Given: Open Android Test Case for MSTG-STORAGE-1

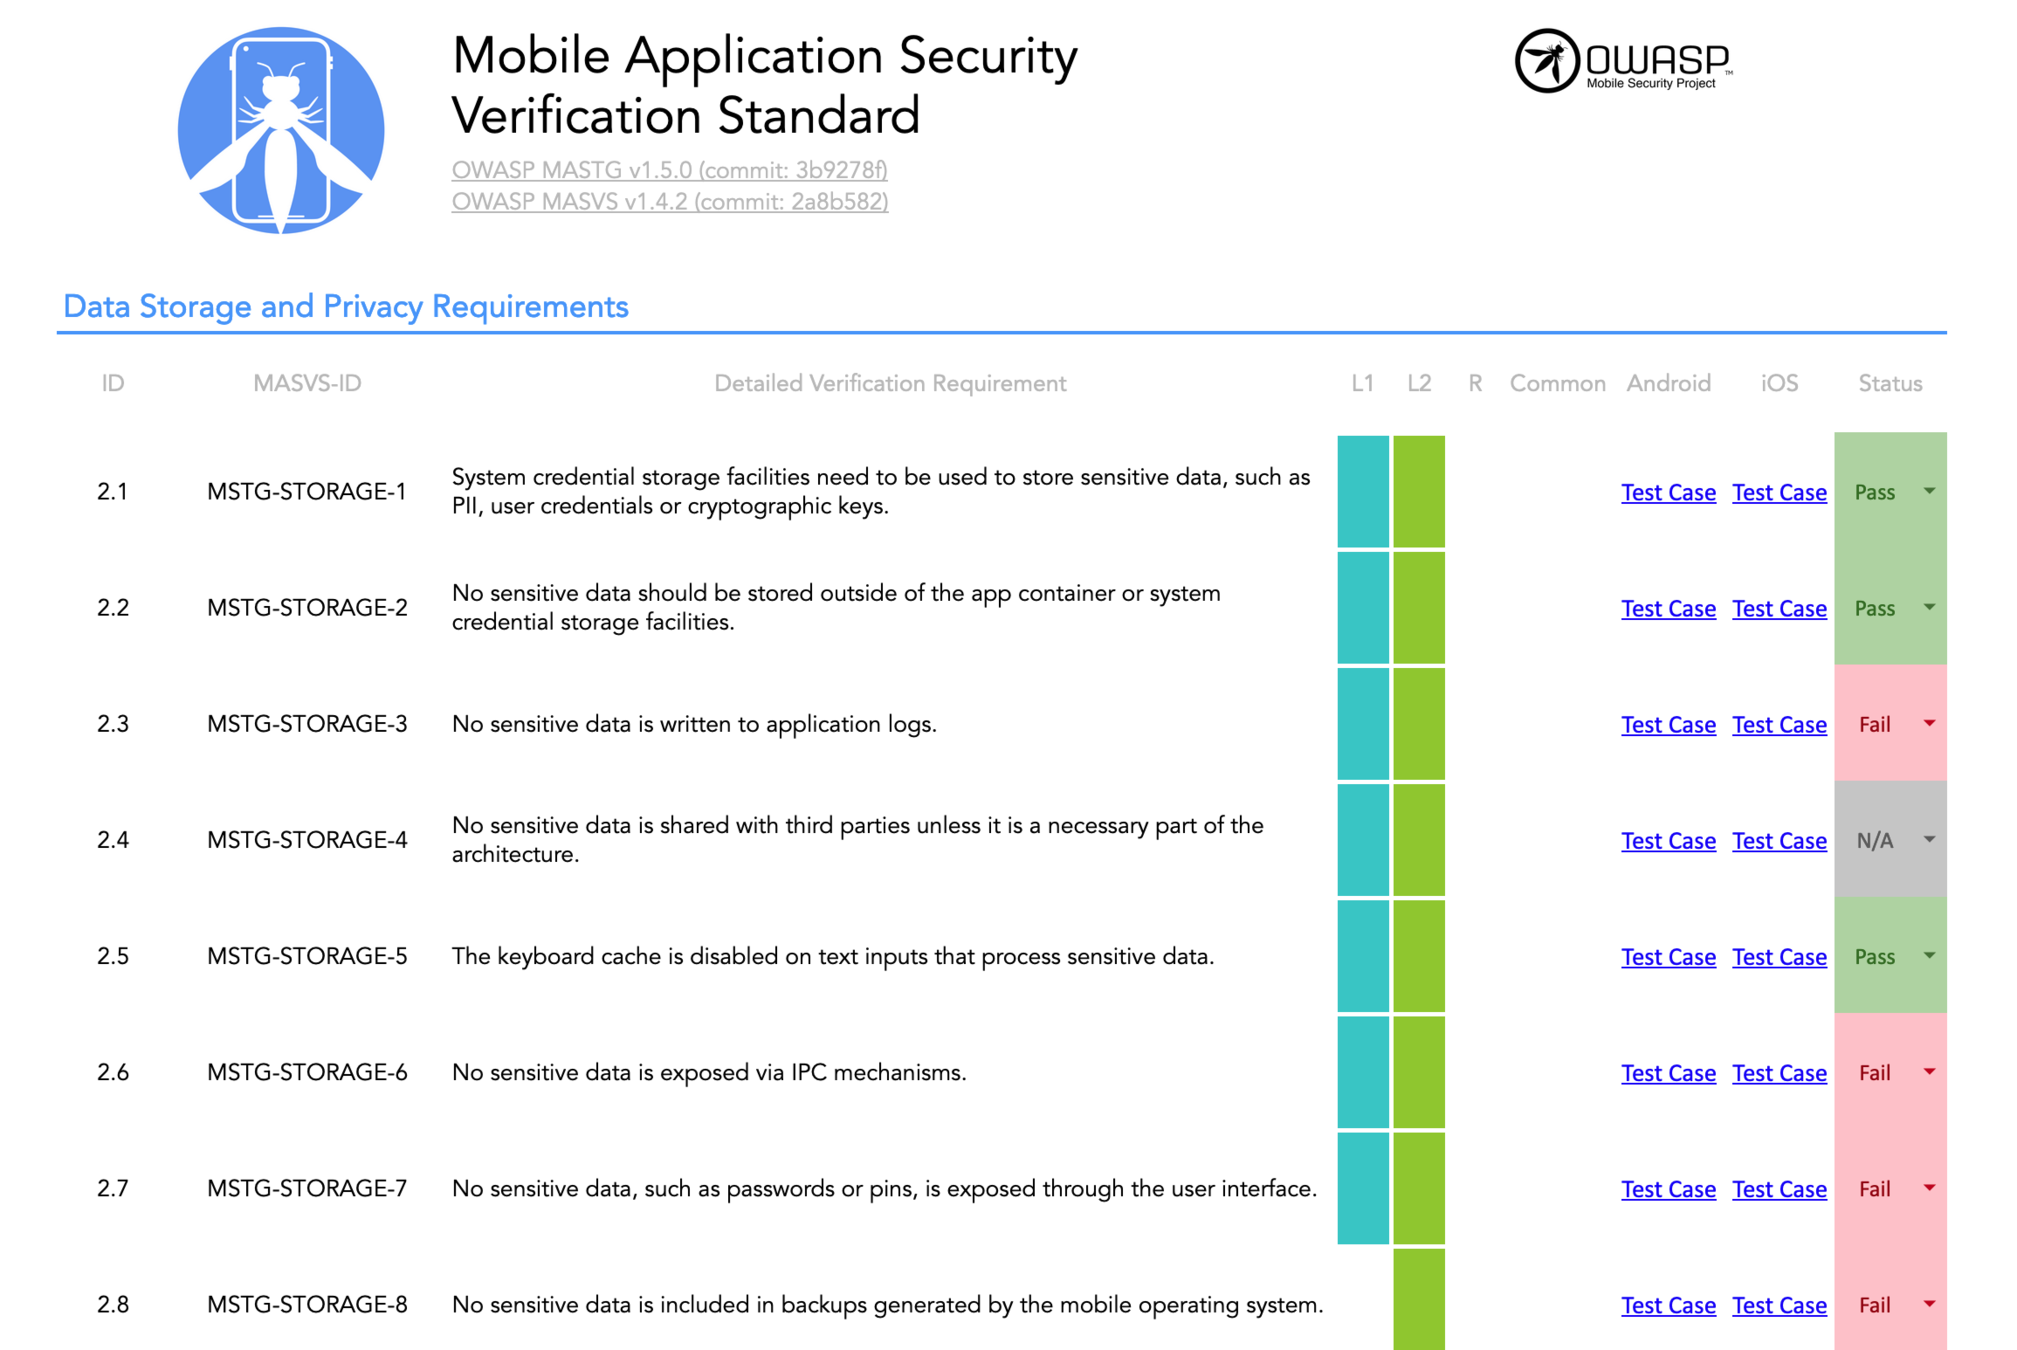Looking at the screenshot, I should (x=1668, y=492).
